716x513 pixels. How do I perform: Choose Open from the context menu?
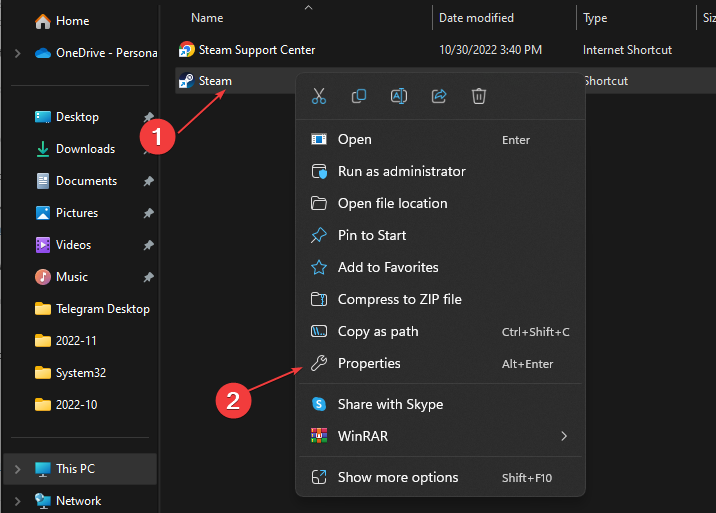pos(441,139)
